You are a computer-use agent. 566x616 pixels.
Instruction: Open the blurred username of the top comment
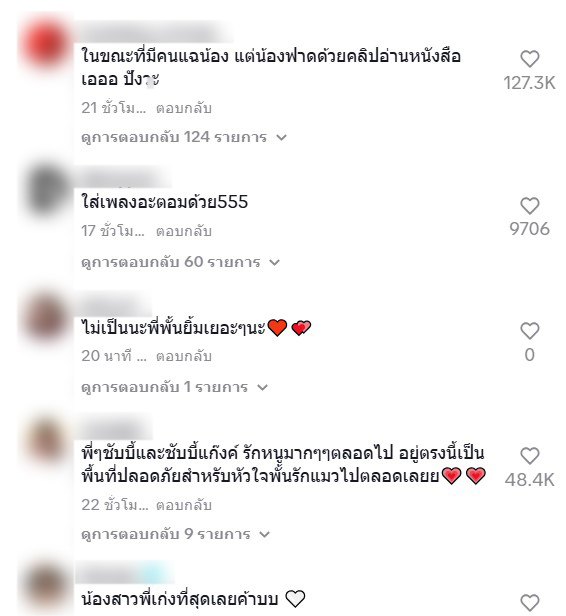click(153, 32)
